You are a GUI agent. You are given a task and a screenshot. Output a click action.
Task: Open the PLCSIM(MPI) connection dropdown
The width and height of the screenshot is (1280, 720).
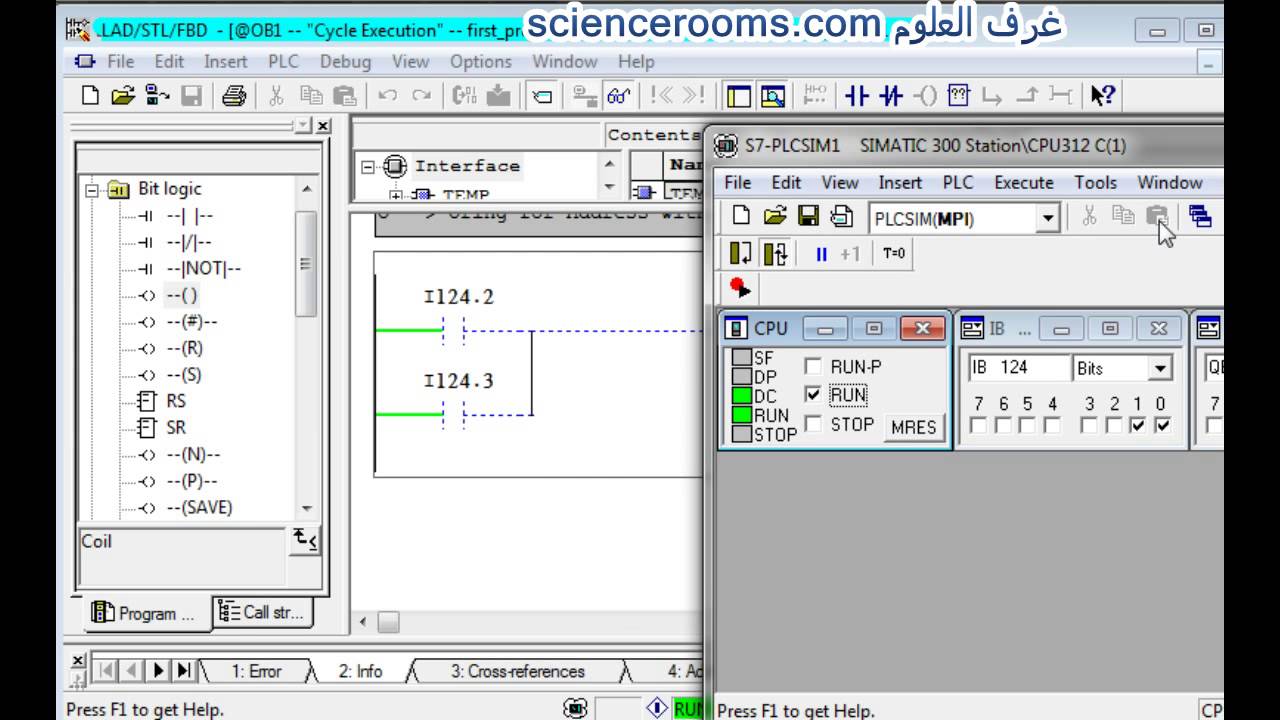(1047, 218)
